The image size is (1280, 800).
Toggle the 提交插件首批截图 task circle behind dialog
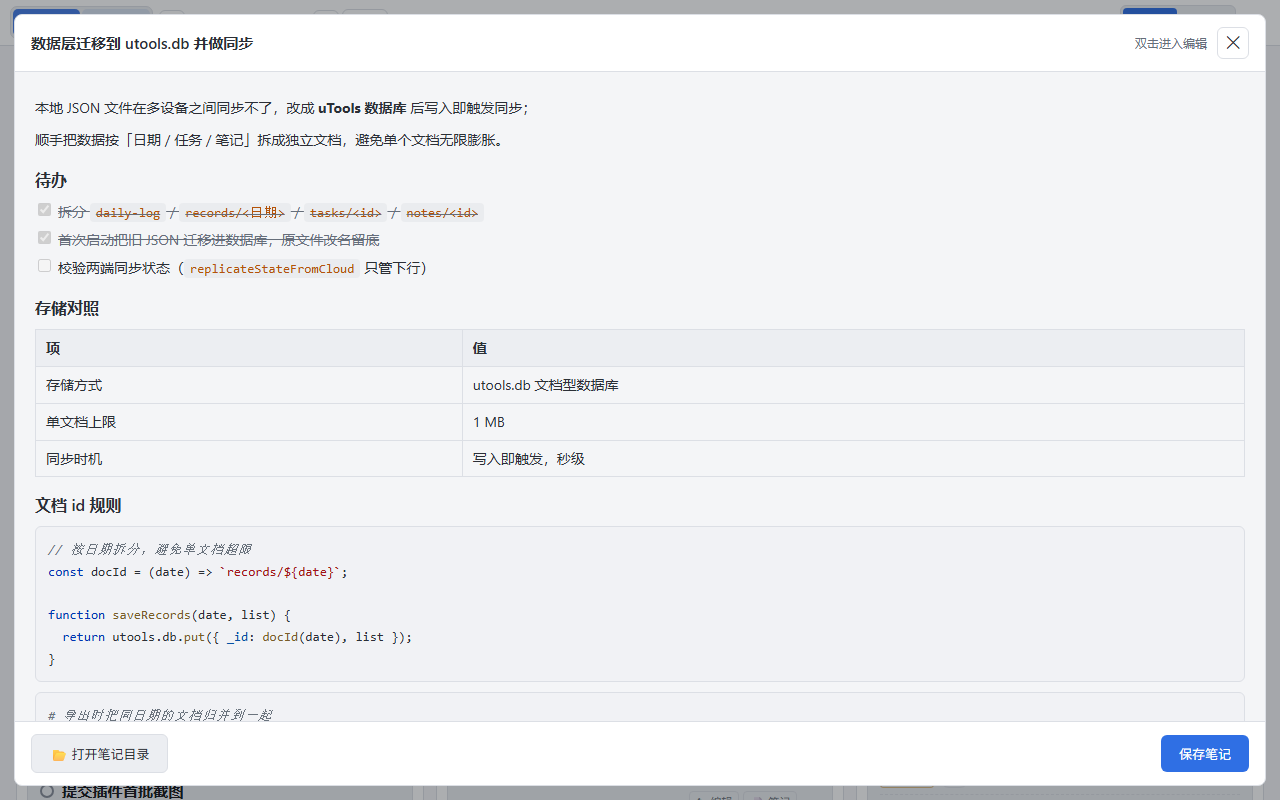(46, 792)
